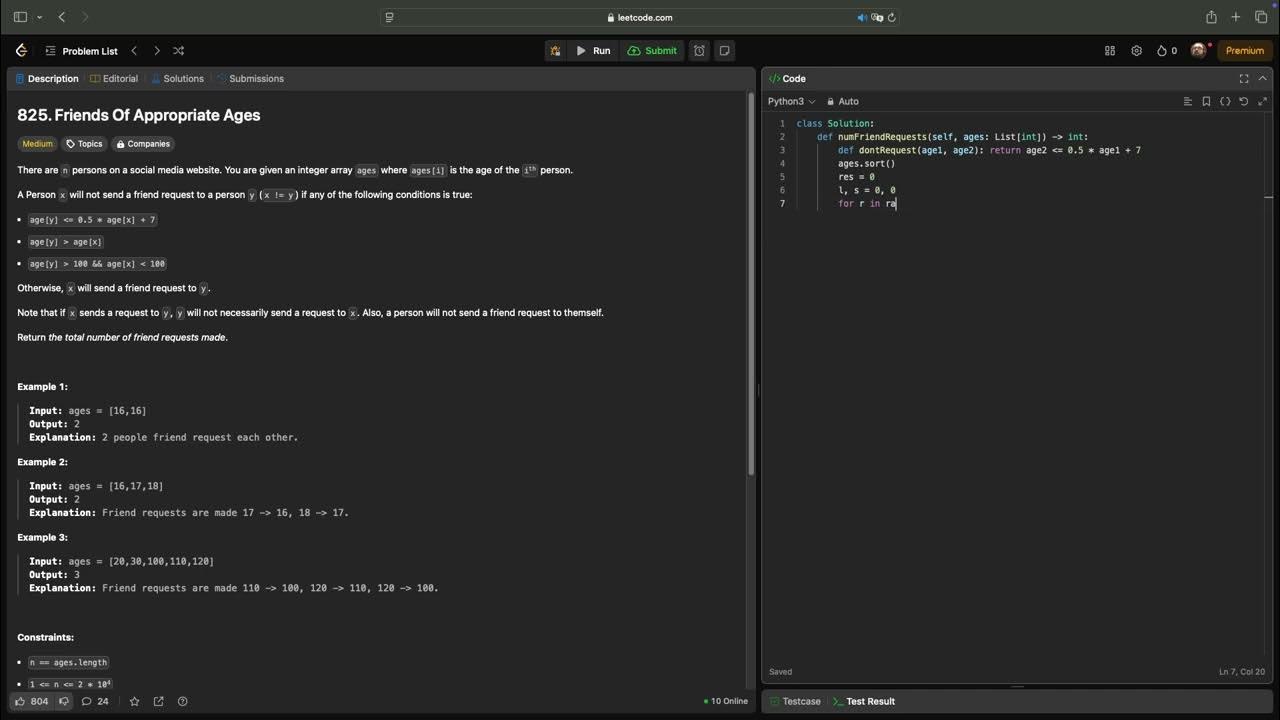The height and width of the screenshot is (720, 1280).
Task: Star the problem as favorite
Action: 135,701
